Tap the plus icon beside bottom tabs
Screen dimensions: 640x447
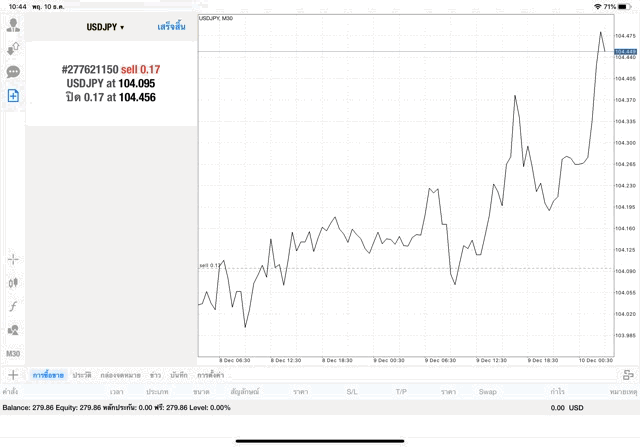[x=13, y=374]
